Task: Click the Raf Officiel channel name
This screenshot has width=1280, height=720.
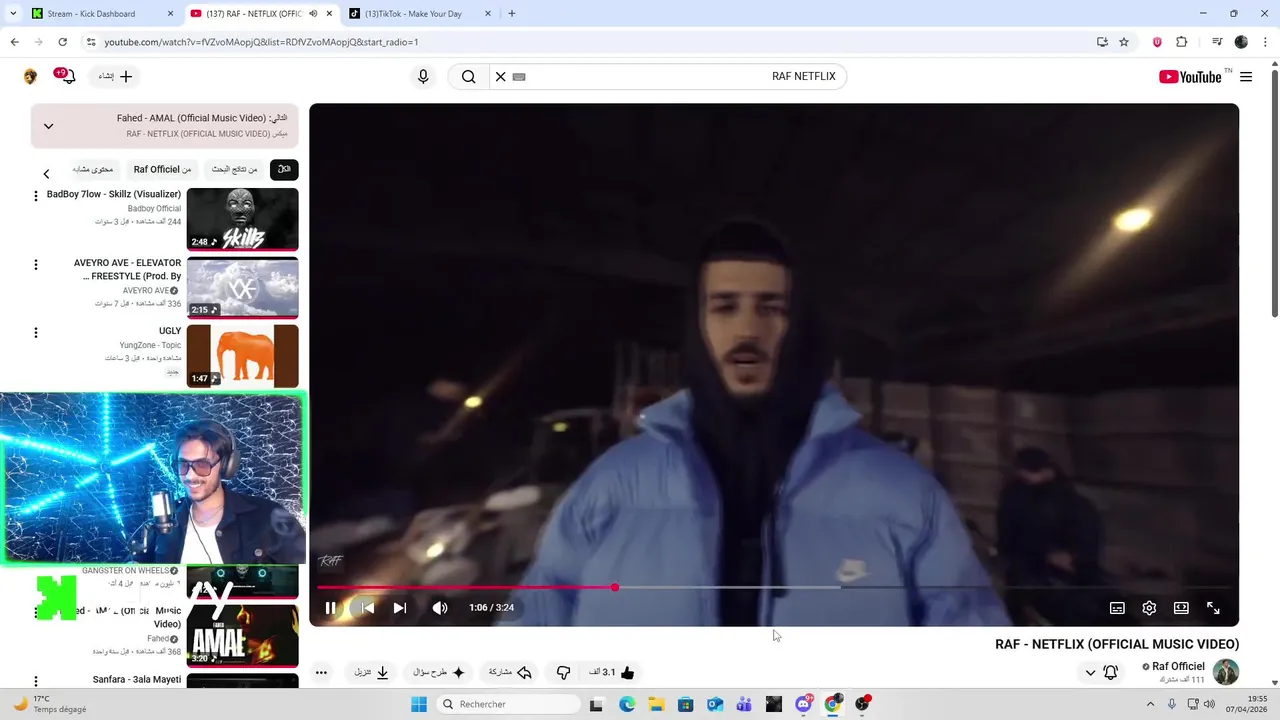Action: (1178, 667)
